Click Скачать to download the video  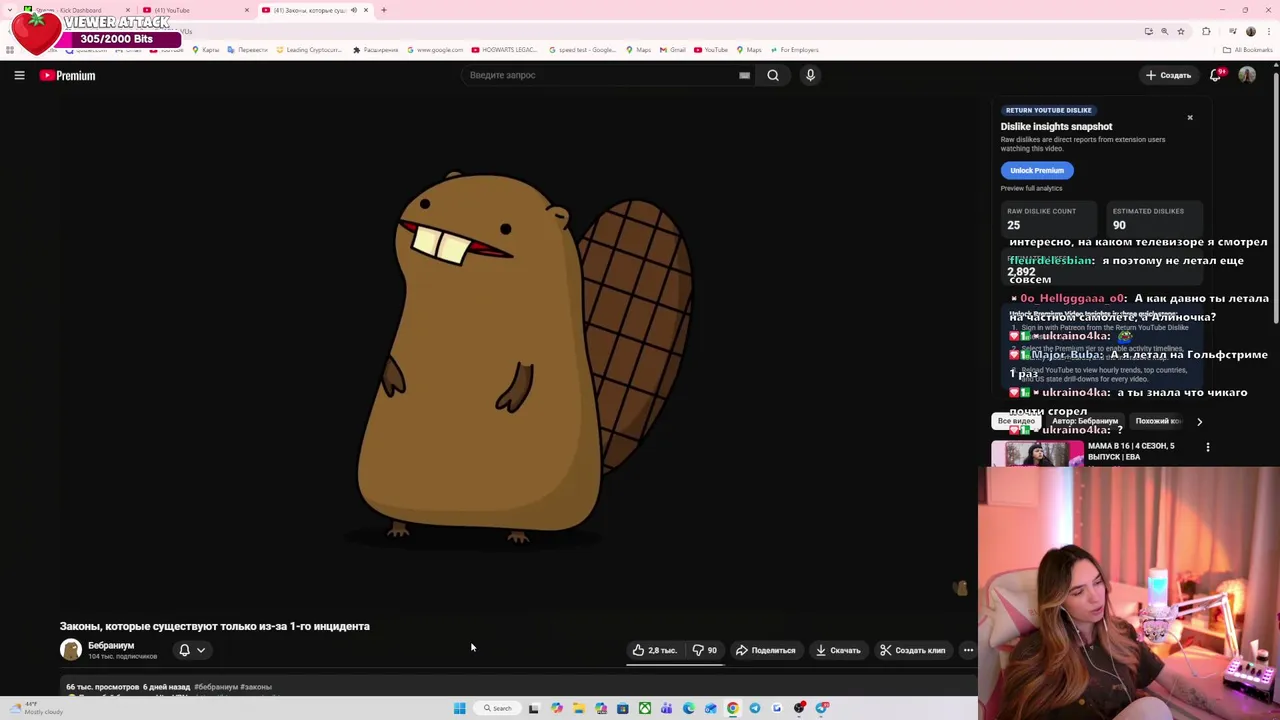pos(838,650)
